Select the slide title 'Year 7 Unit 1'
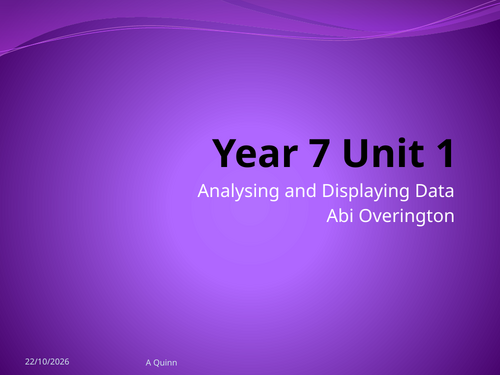 [x=333, y=153]
